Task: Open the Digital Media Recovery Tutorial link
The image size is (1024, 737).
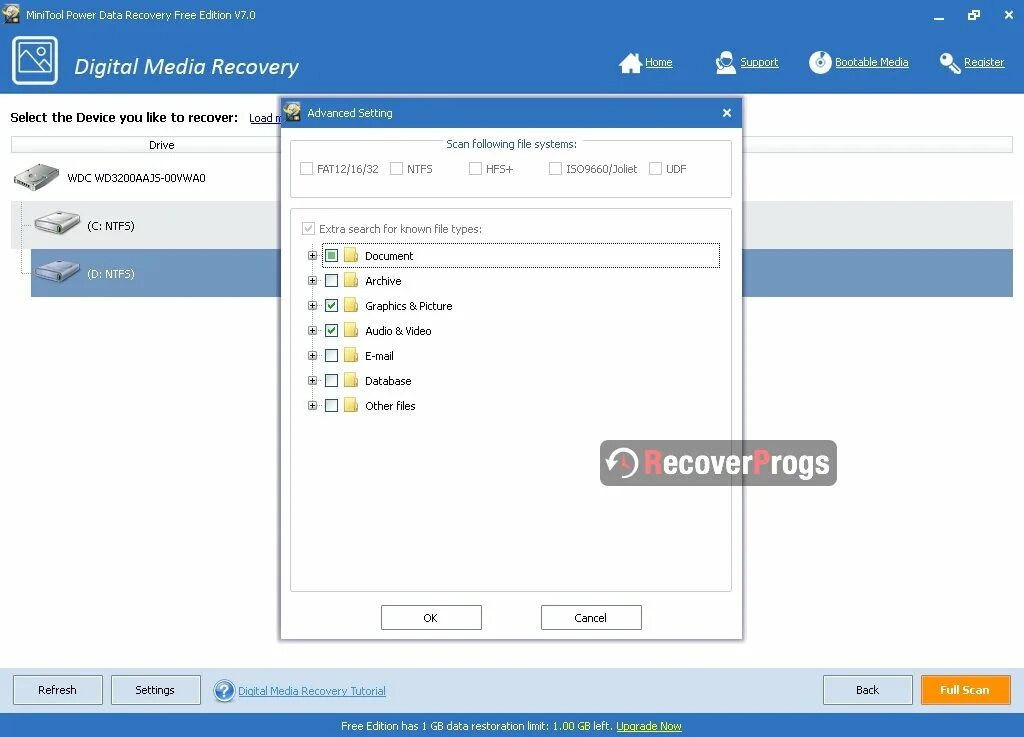Action: coord(312,691)
